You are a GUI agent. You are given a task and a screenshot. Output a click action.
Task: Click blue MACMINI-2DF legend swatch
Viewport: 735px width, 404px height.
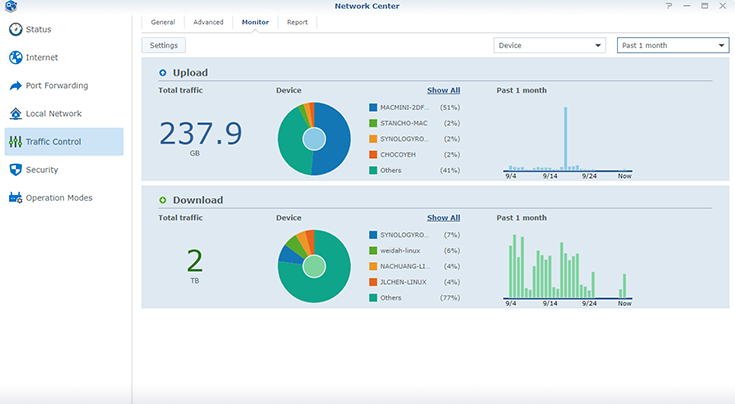coord(373,107)
